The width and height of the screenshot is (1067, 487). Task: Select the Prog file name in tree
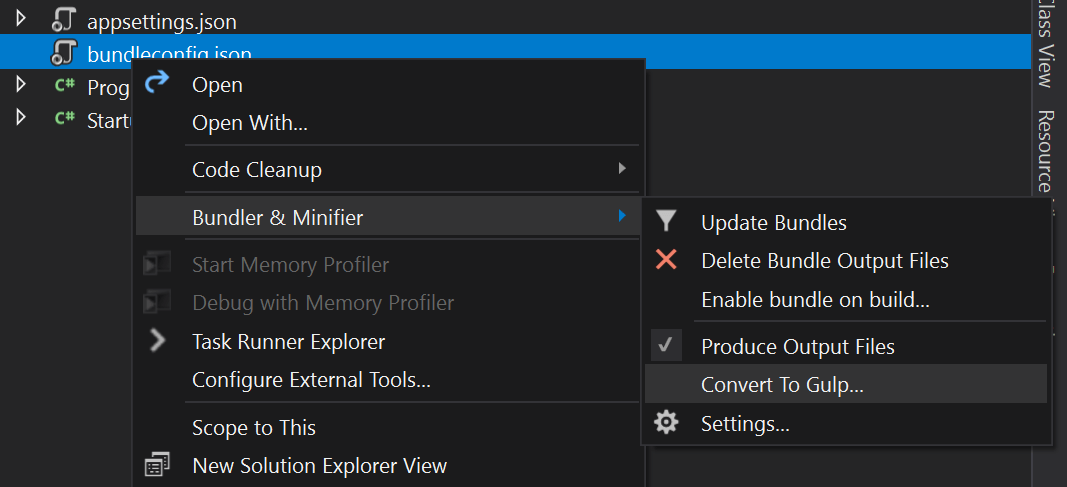108,88
